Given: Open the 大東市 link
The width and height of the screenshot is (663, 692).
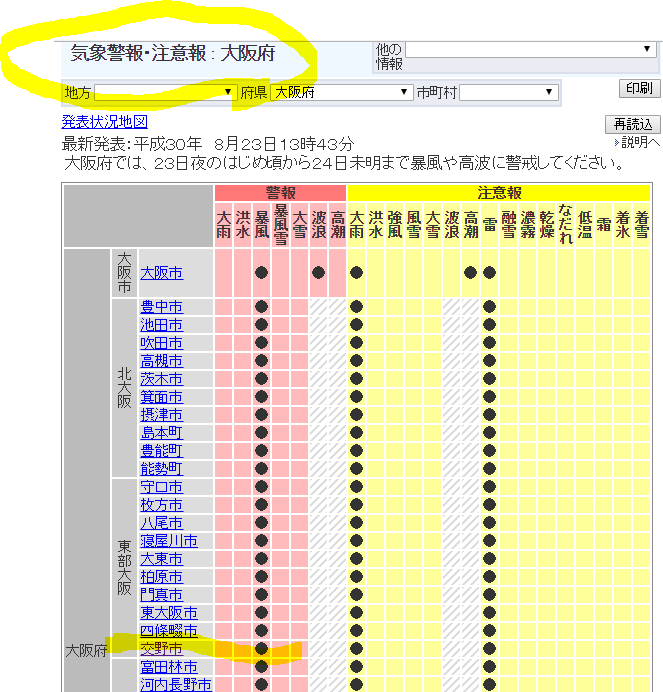Looking at the screenshot, I should click(x=161, y=559).
